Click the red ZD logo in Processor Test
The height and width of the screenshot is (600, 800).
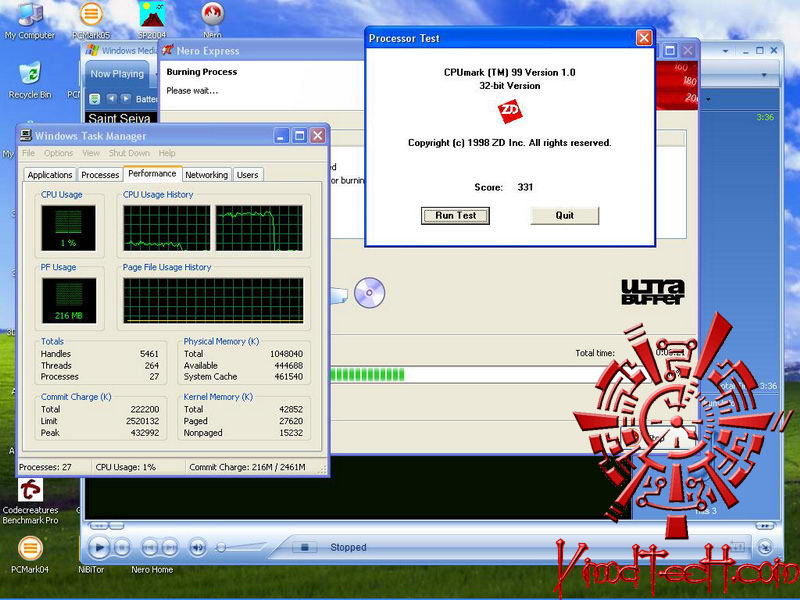[510, 111]
